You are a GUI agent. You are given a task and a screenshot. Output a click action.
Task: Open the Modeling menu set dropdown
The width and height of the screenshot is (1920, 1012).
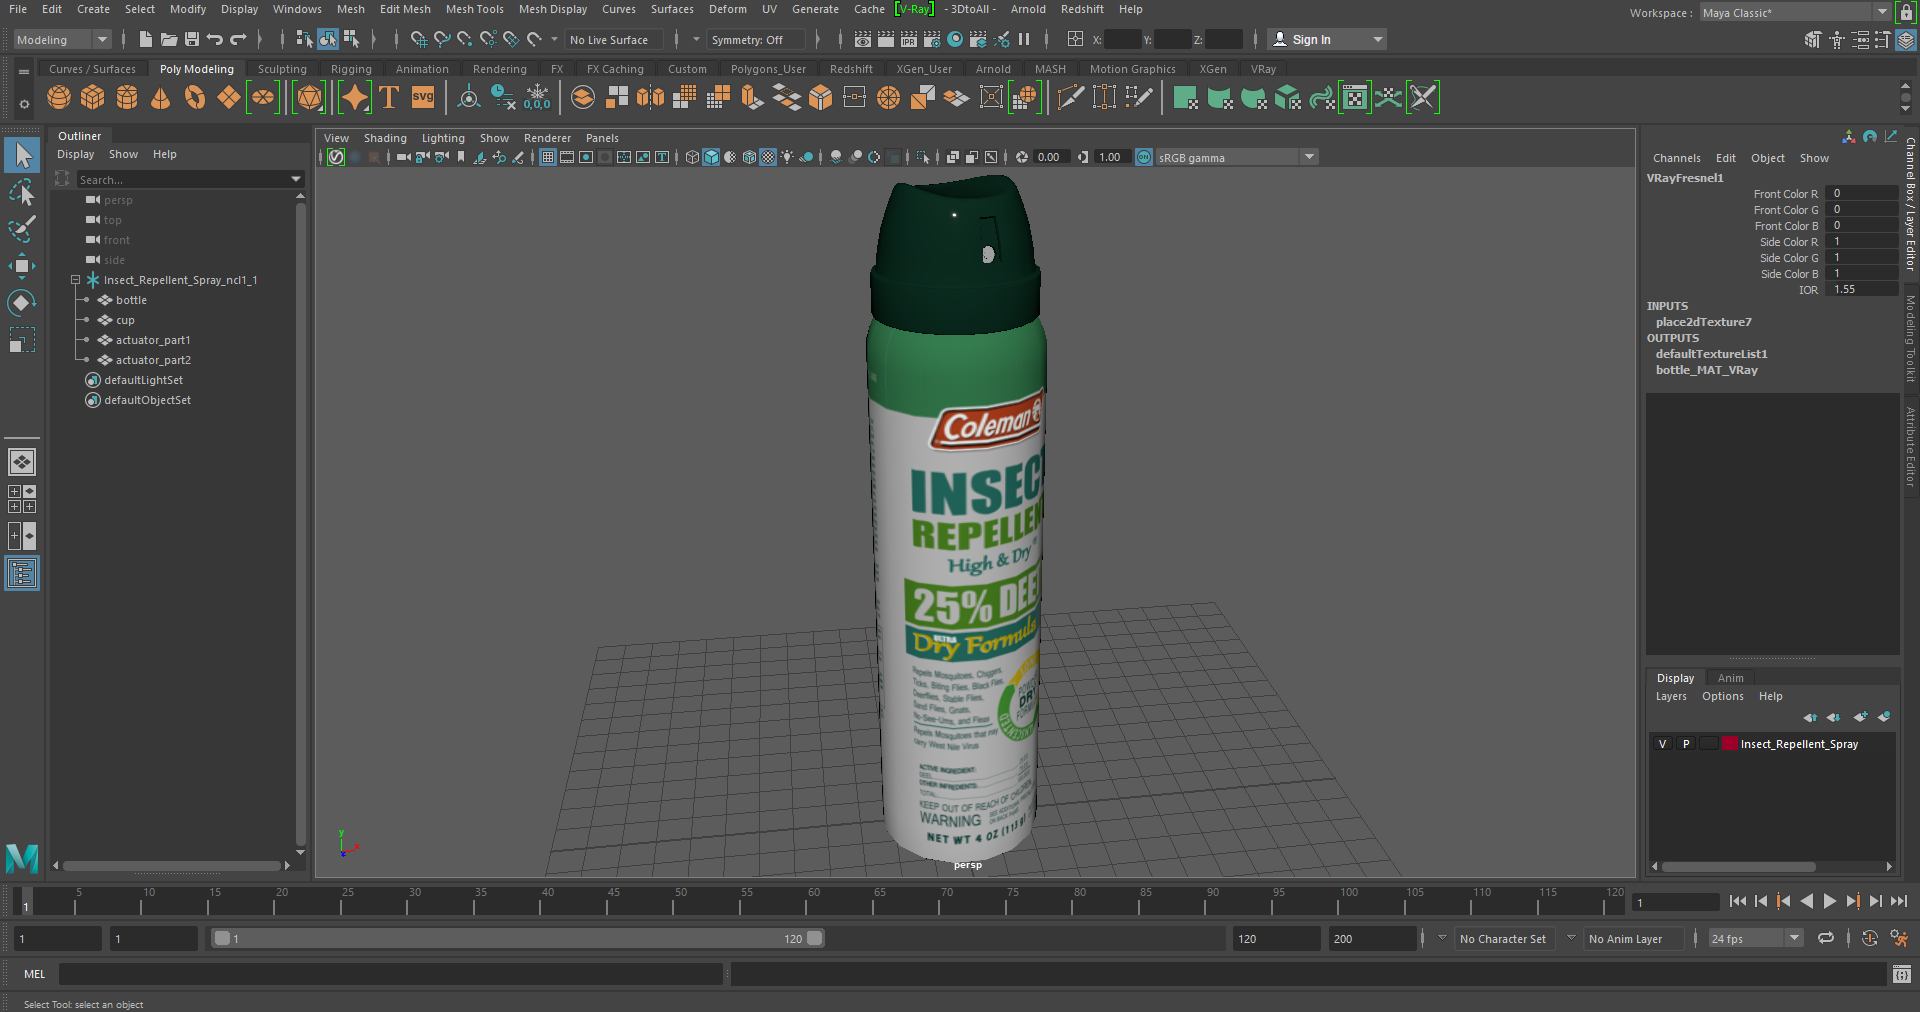tap(62, 39)
